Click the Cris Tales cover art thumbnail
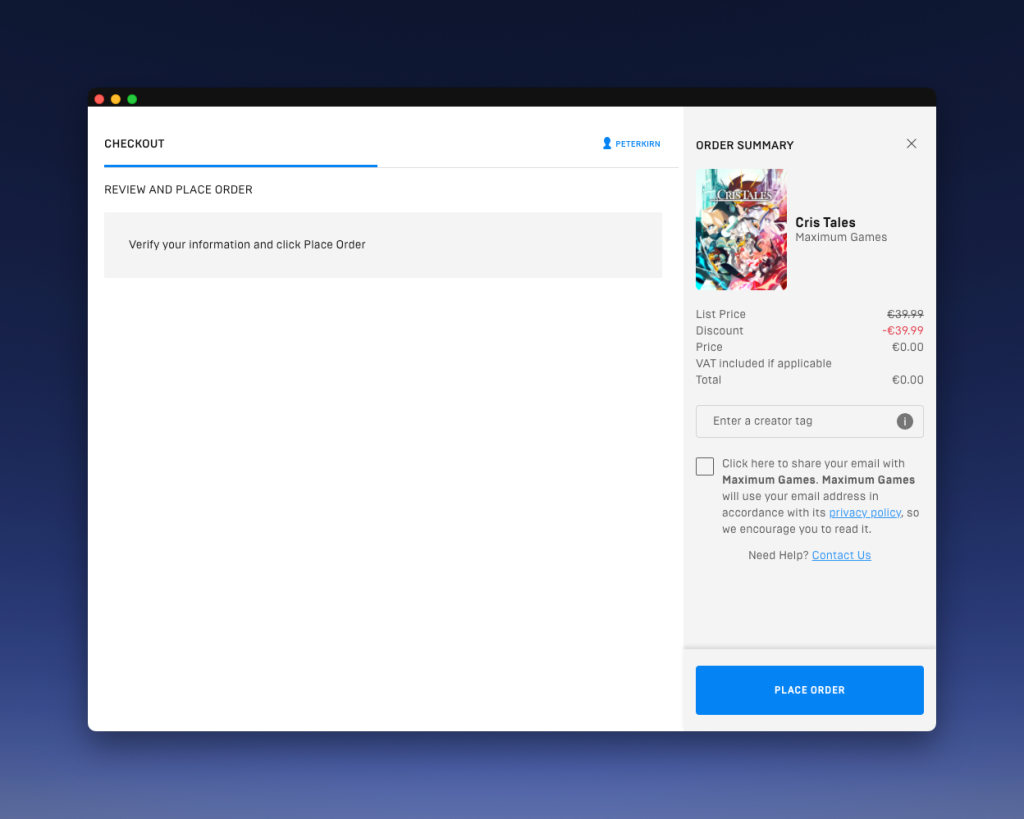 click(x=741, y=230)
